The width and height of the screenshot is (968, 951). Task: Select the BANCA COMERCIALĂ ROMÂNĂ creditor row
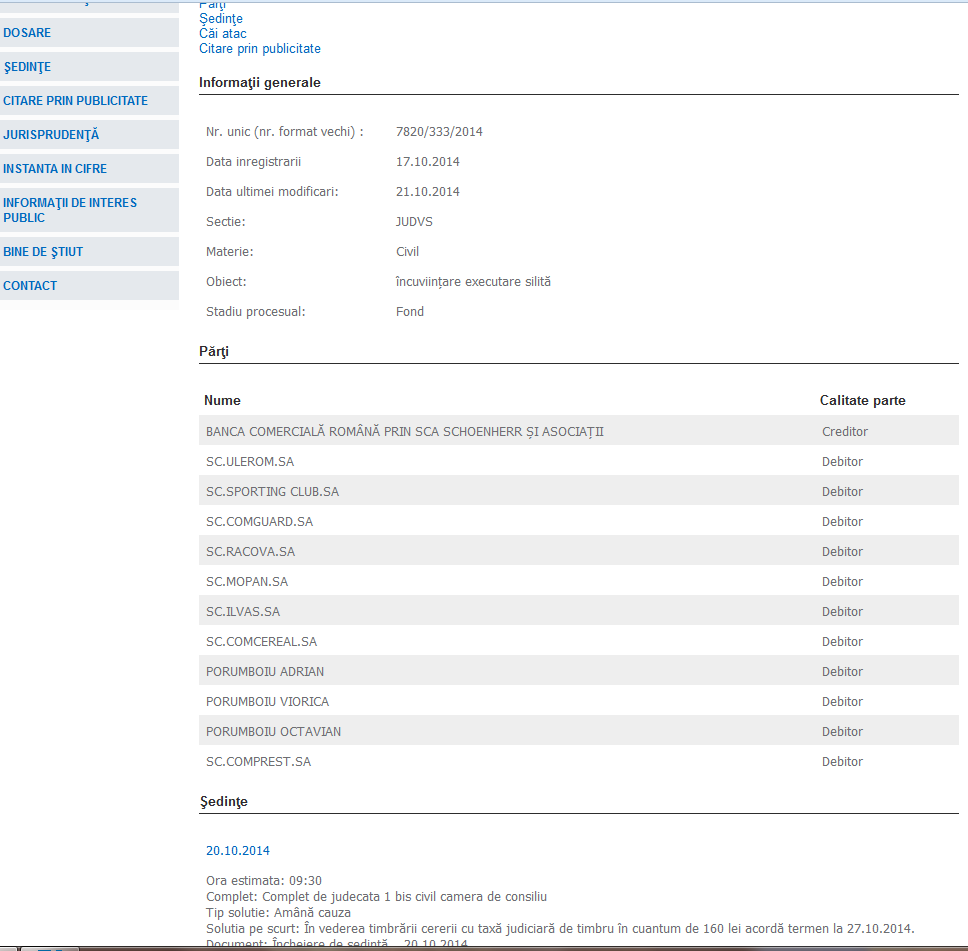pos(405,432)
